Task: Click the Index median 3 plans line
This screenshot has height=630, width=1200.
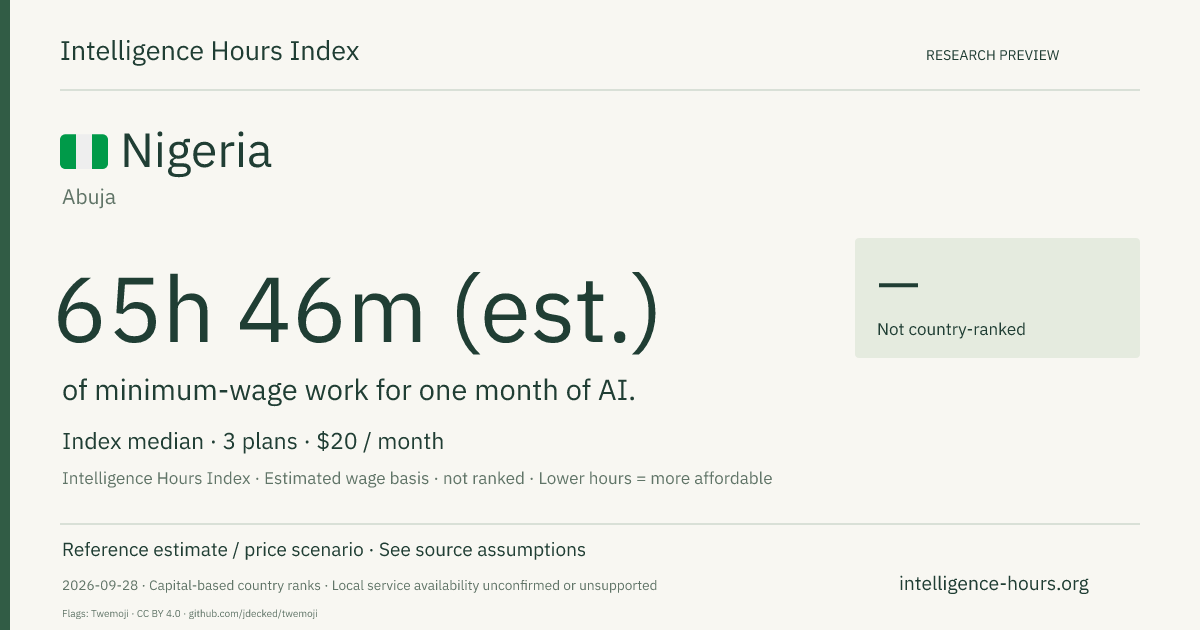Action: coord(253,441)
